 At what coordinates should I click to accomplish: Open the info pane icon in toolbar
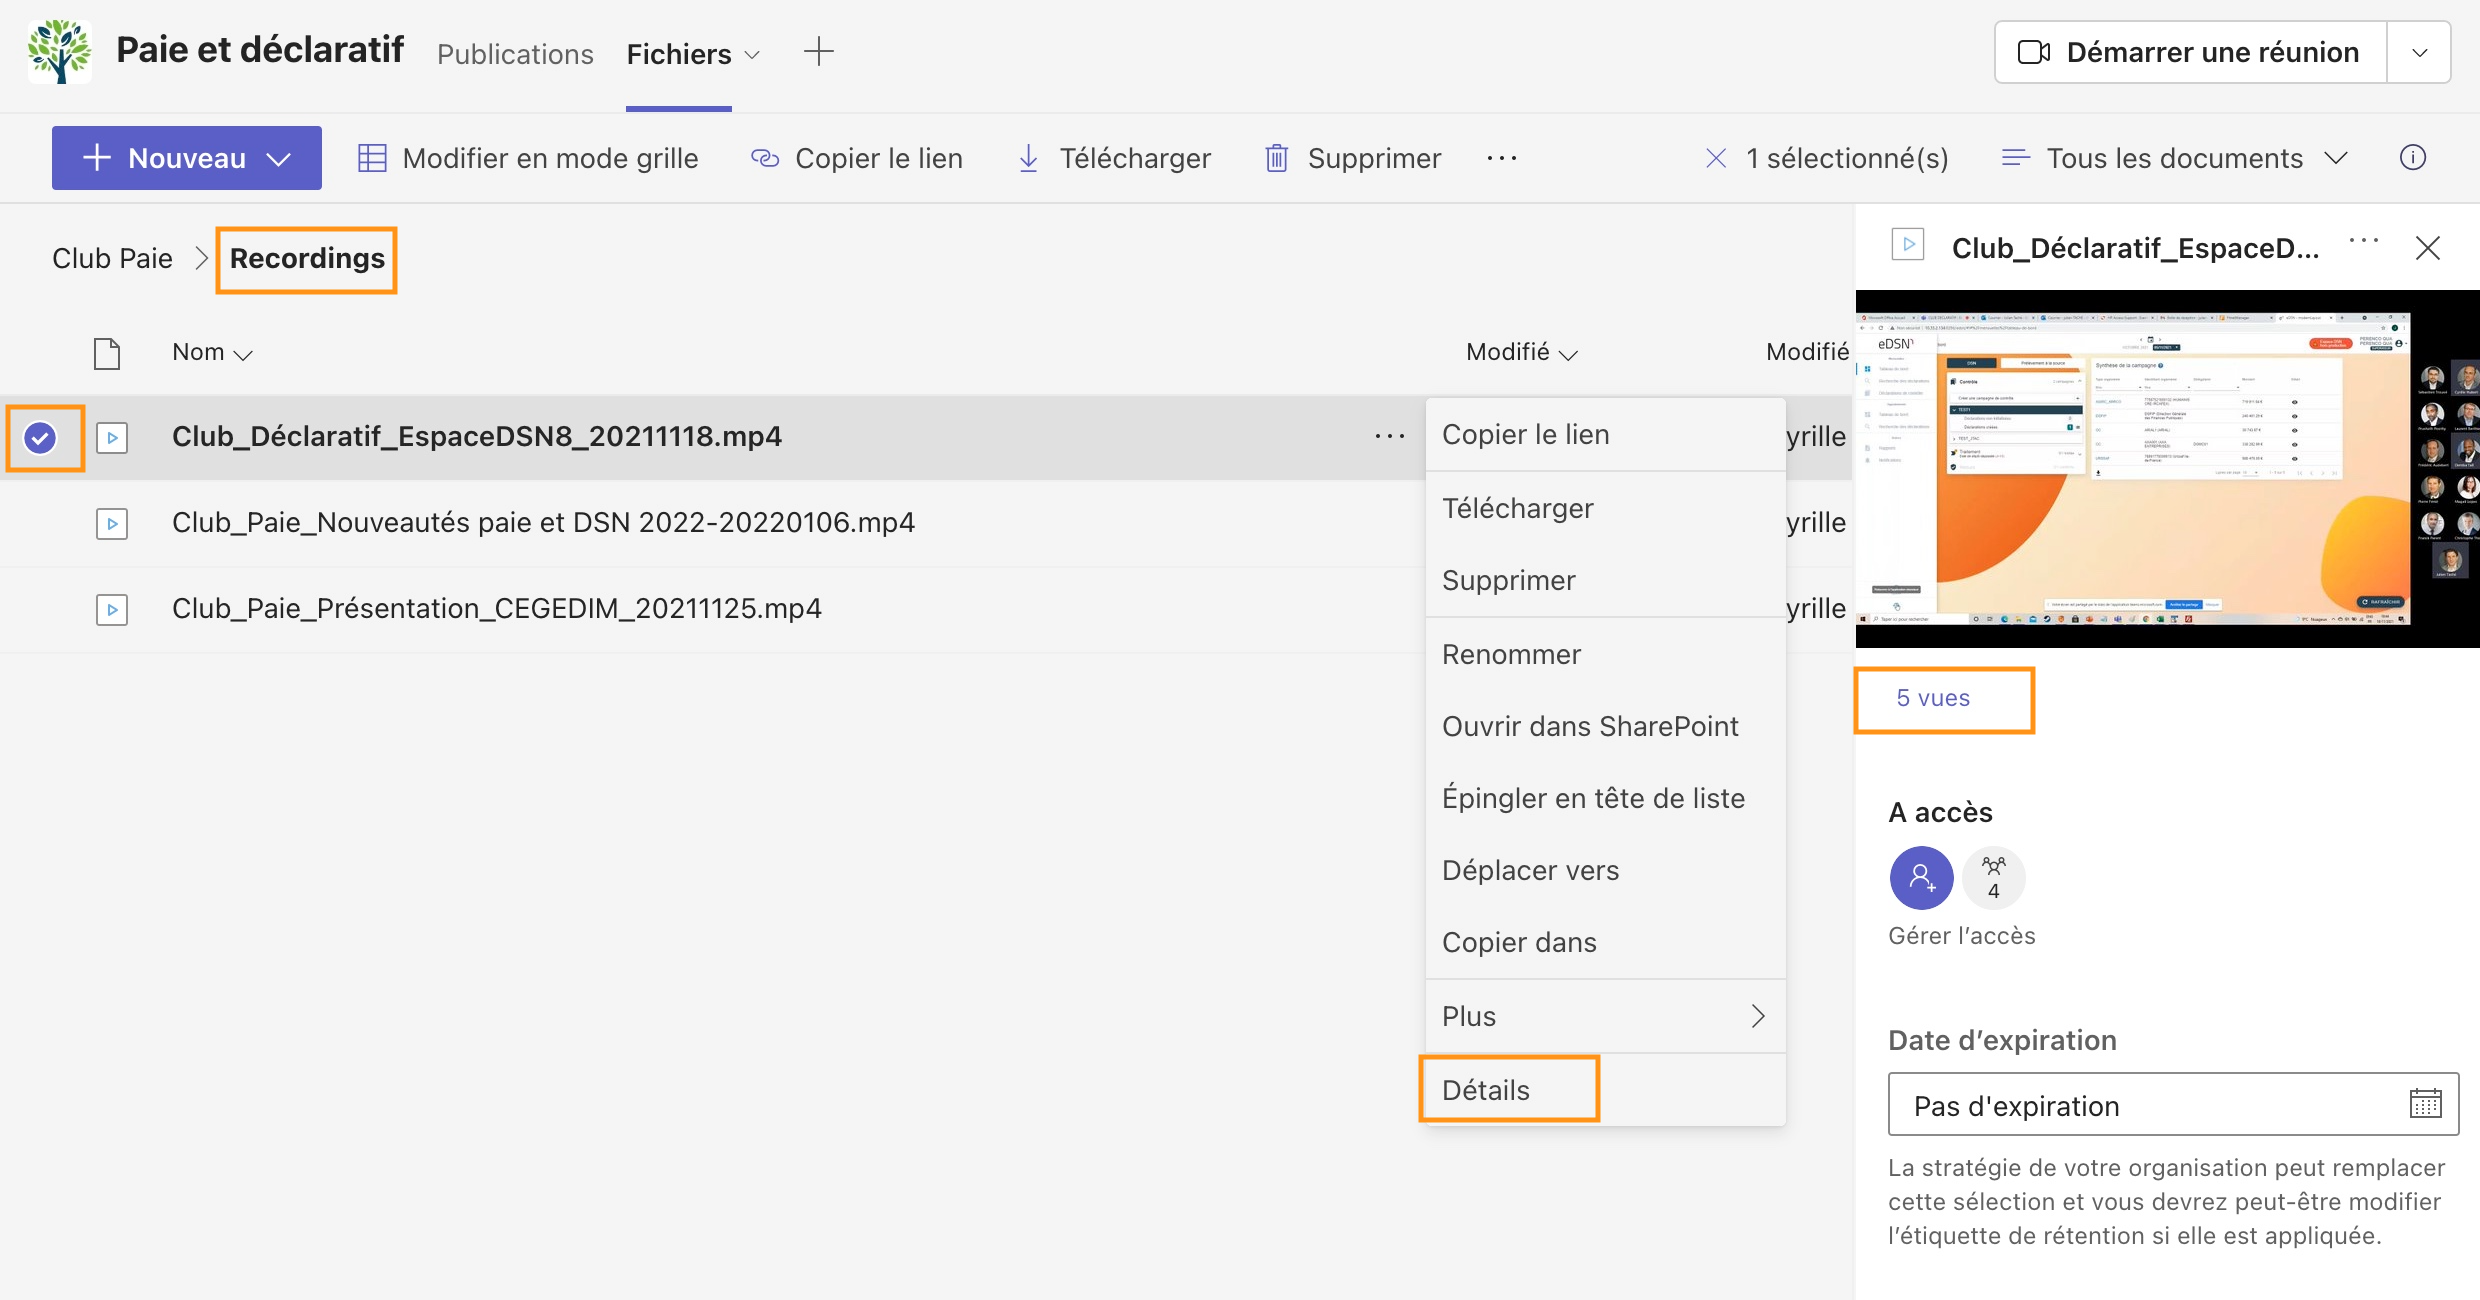pyautogui.click(x=2413, y=158)
